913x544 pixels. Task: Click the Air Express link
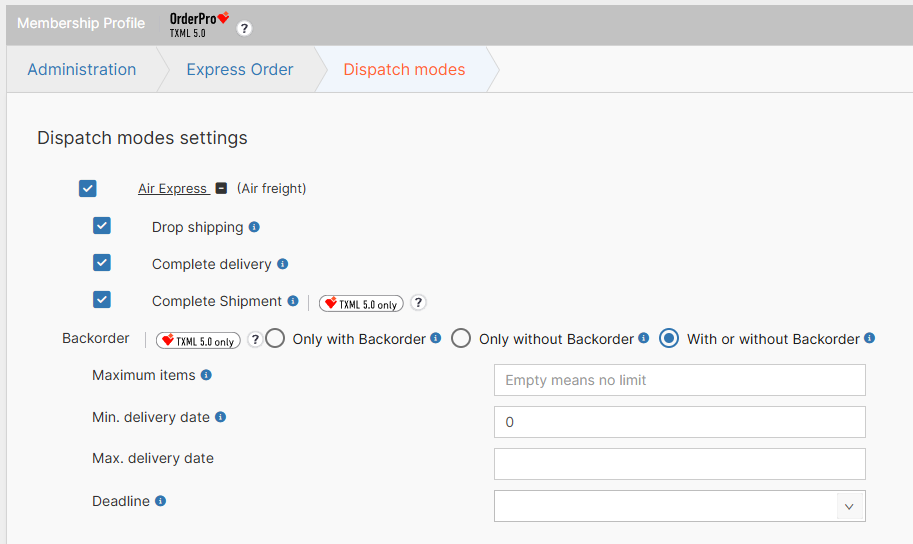[x=172, y=188]
